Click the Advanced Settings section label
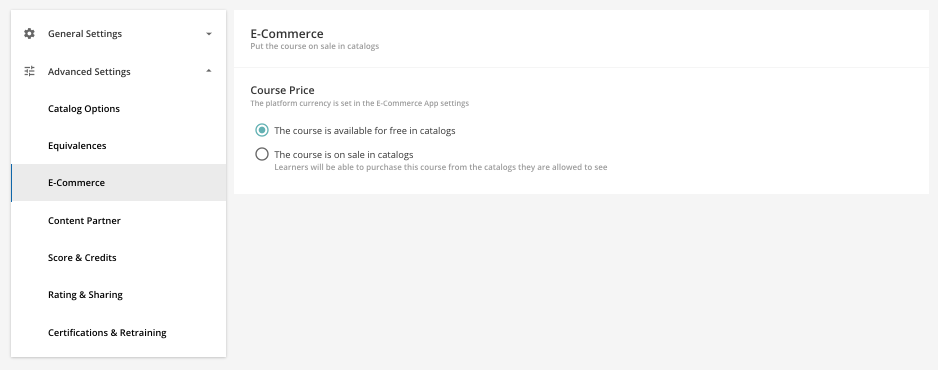 89,71
